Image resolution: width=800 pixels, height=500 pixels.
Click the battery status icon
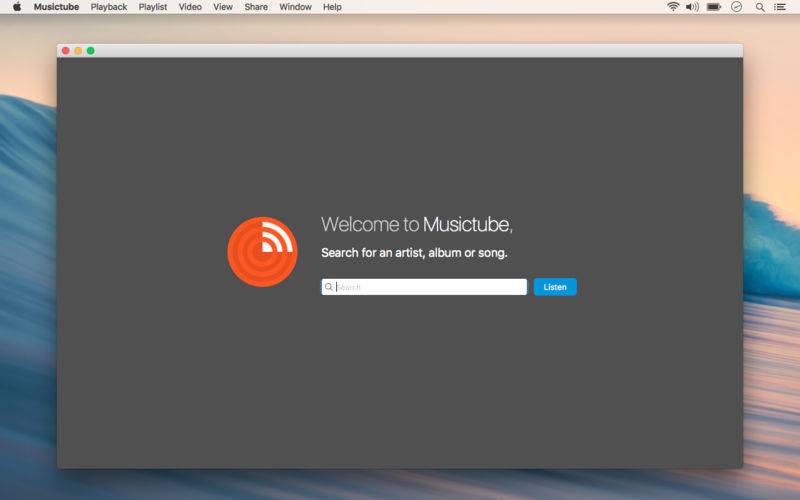click(x=713, y=7)
